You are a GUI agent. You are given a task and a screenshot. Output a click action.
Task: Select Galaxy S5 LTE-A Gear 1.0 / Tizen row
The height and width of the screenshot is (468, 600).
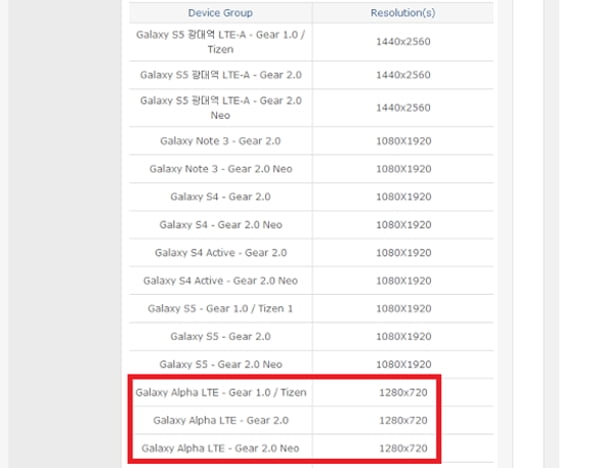pyautogui.click(x=220, y=42)
